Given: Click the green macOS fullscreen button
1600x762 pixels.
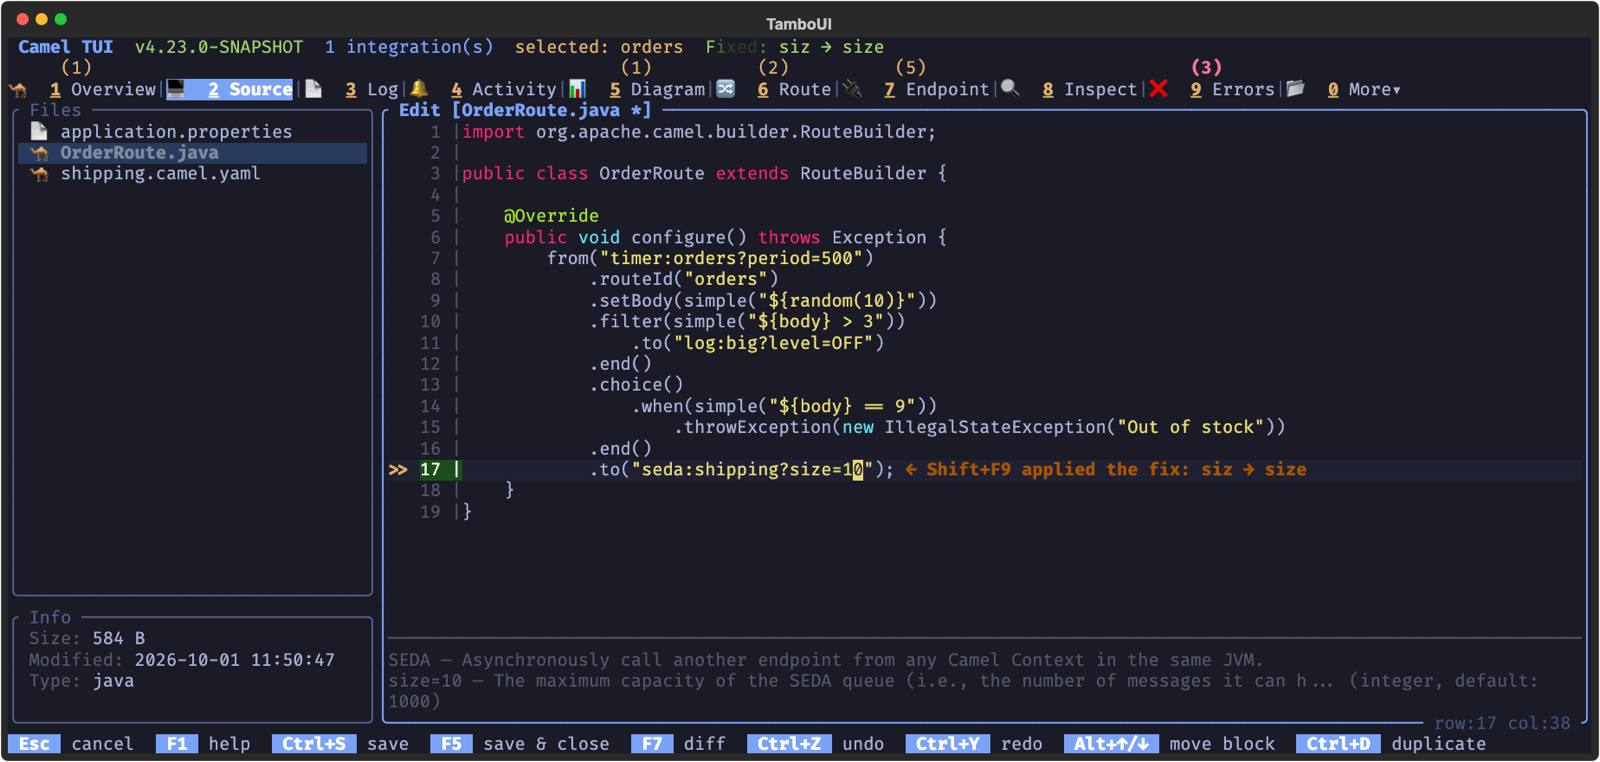Looking at the screenshot, I should tap(61, 19).
